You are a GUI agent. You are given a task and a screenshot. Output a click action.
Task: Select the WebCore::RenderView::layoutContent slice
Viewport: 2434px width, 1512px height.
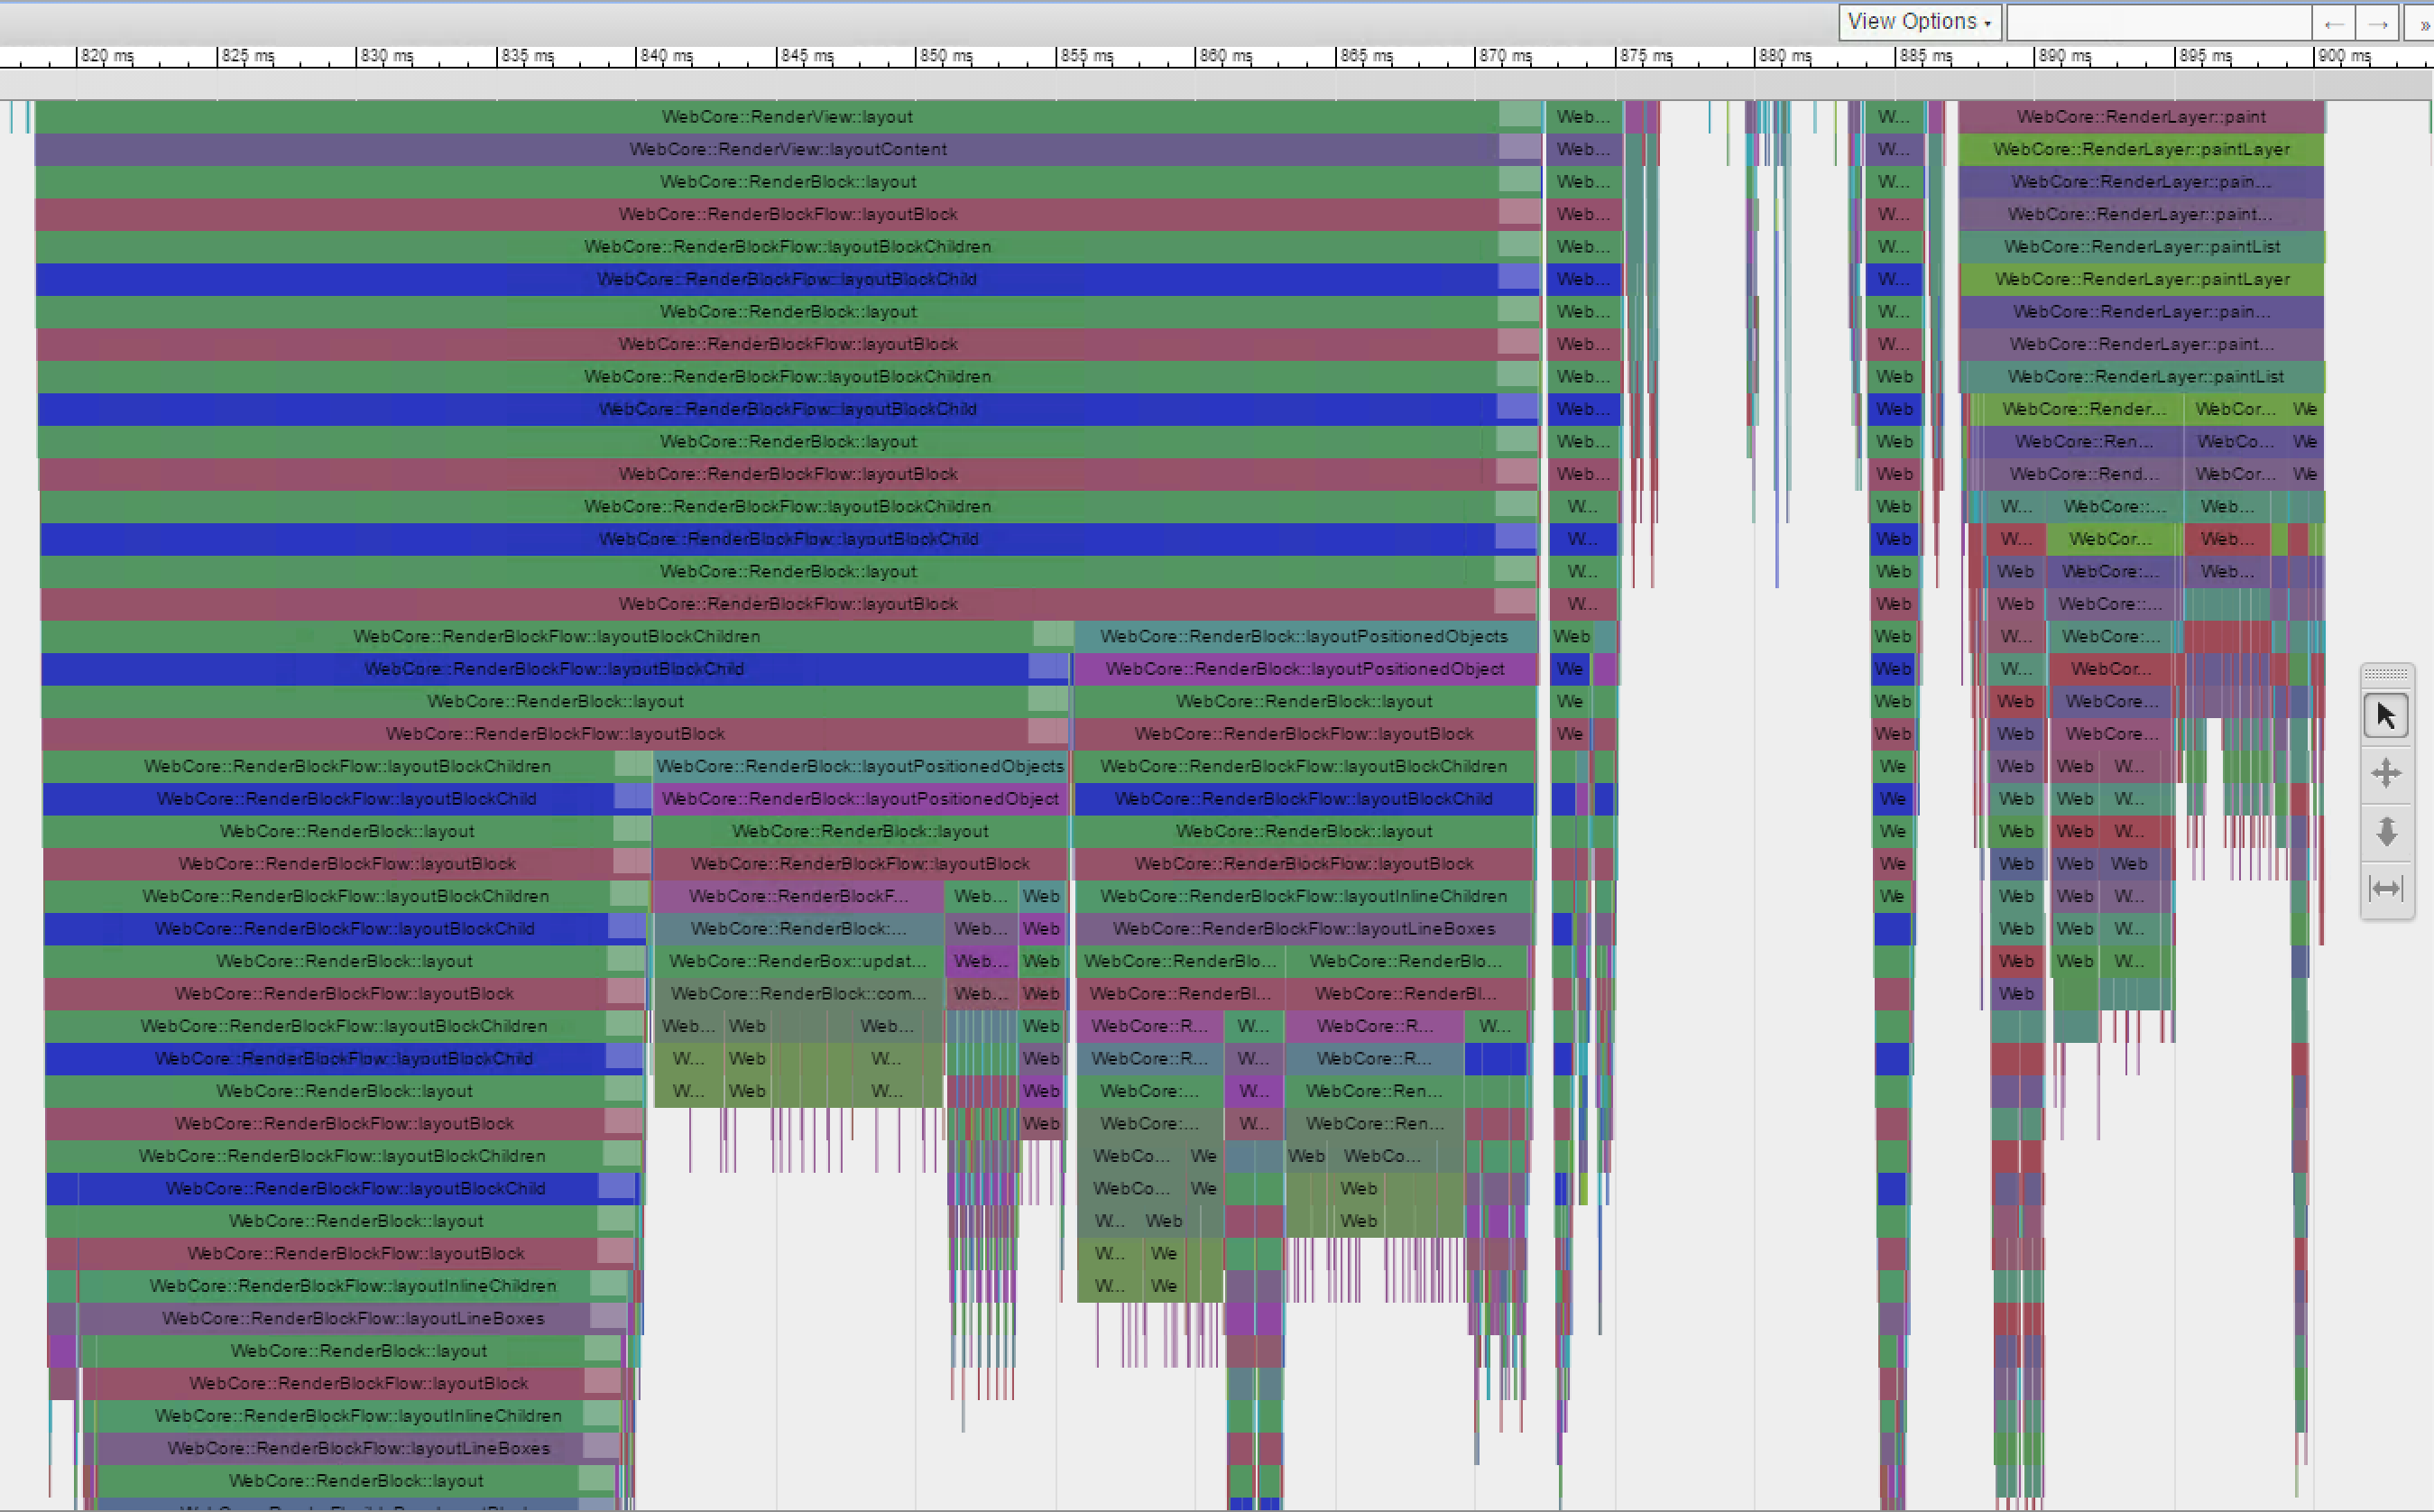pyautogui.click(x=786, y=149)
